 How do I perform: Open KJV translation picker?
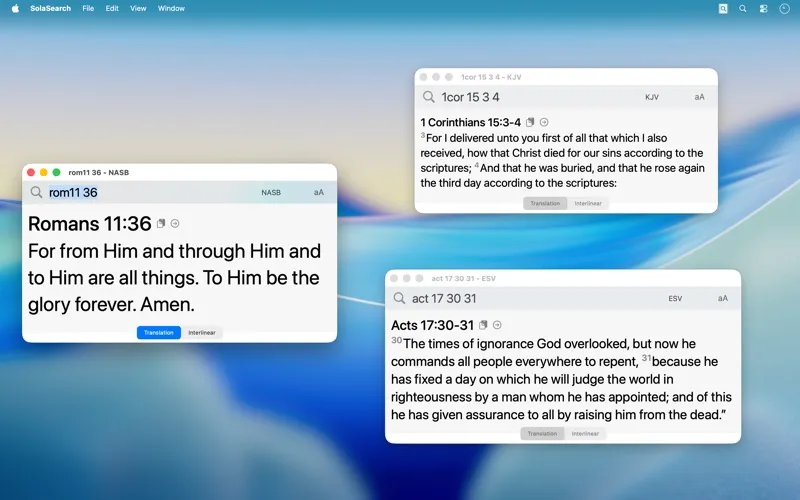click(x=652, y=97)
